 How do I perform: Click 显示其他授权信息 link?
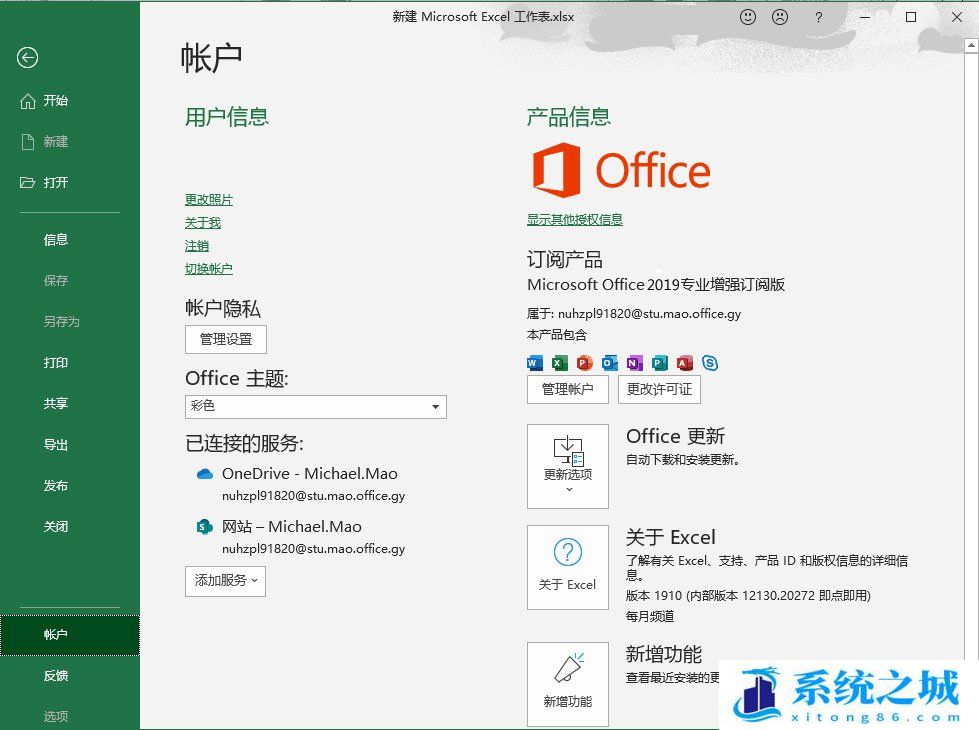574,220
